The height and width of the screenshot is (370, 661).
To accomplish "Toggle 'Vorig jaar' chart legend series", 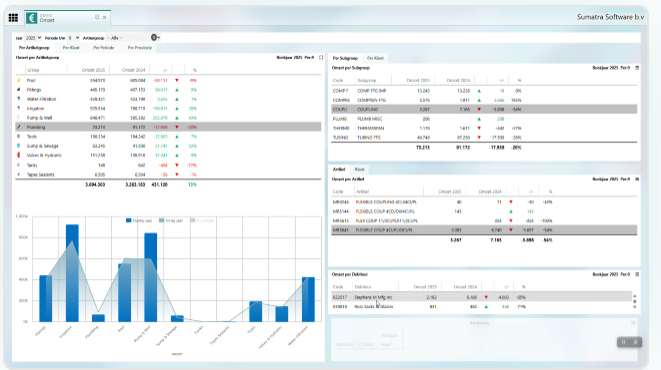I will pos(171,220).
